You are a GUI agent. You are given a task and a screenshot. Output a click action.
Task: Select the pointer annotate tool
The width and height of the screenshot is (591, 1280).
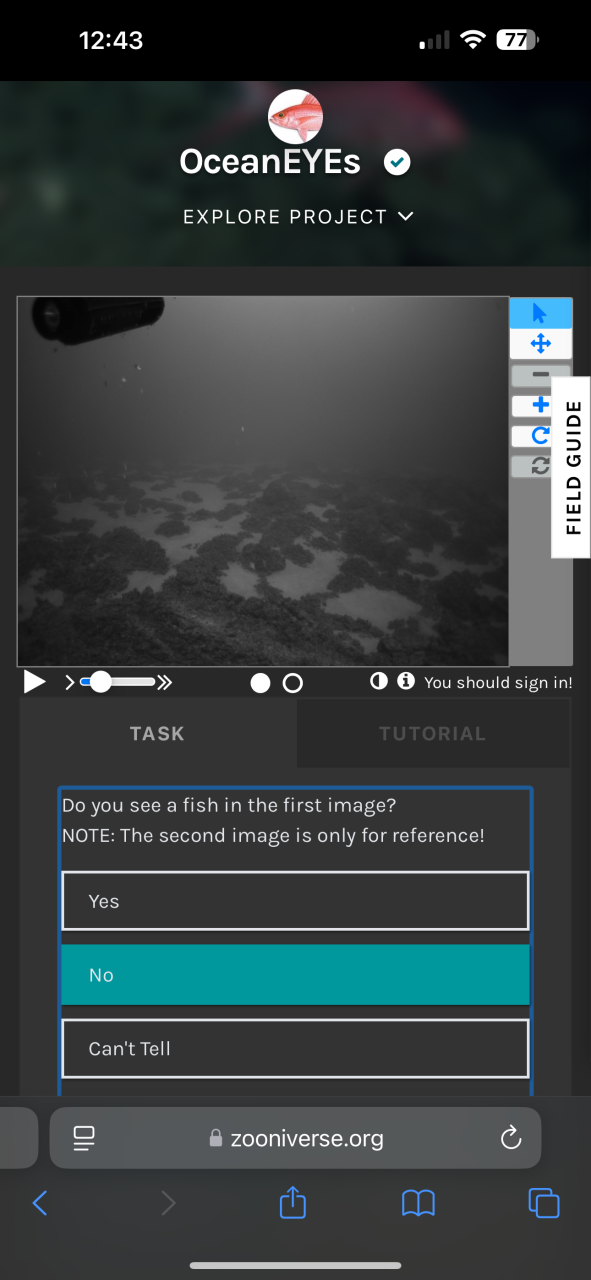pos(541,313)
